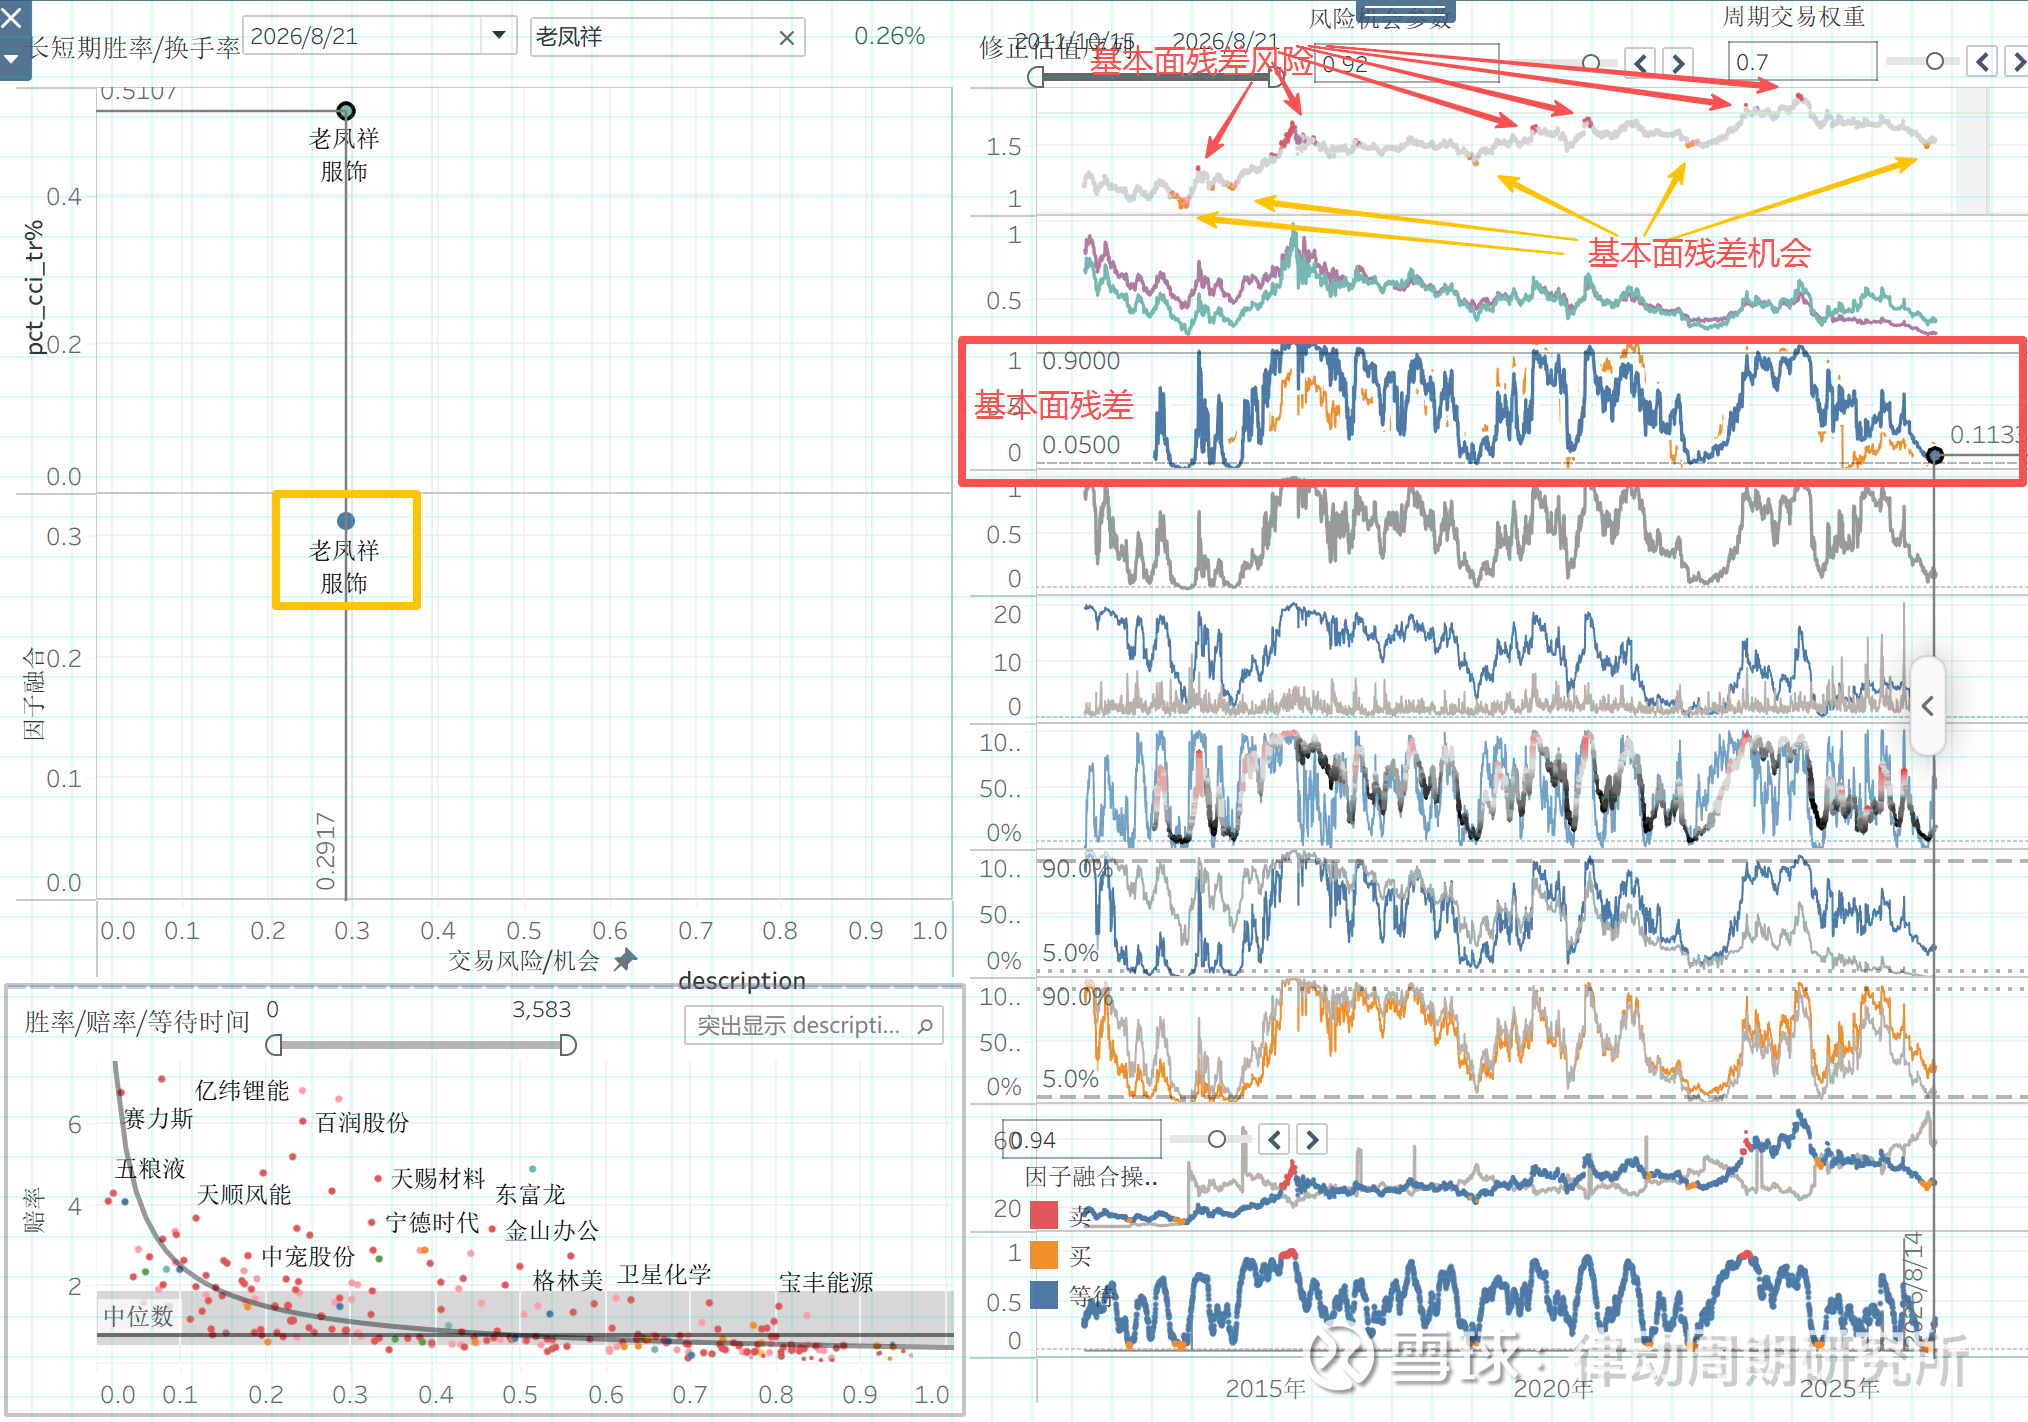Select the 宝丰能源 scatter label
The width and height of the screenshot is (2028, 1422).
point(826,1282)
